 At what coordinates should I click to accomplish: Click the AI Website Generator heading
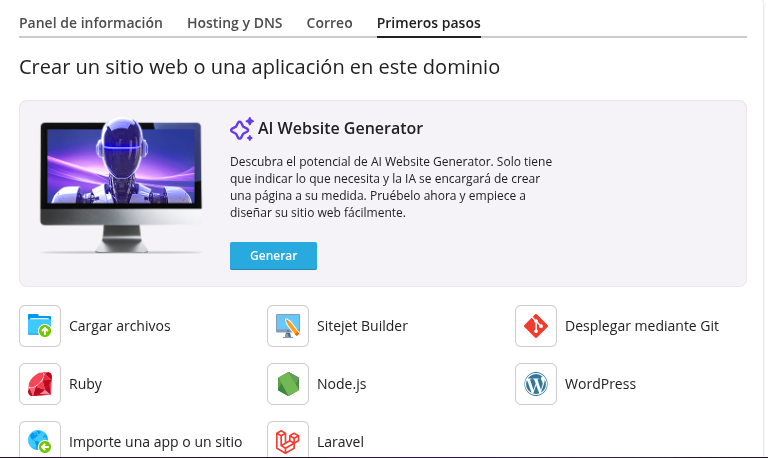(340, 129)
